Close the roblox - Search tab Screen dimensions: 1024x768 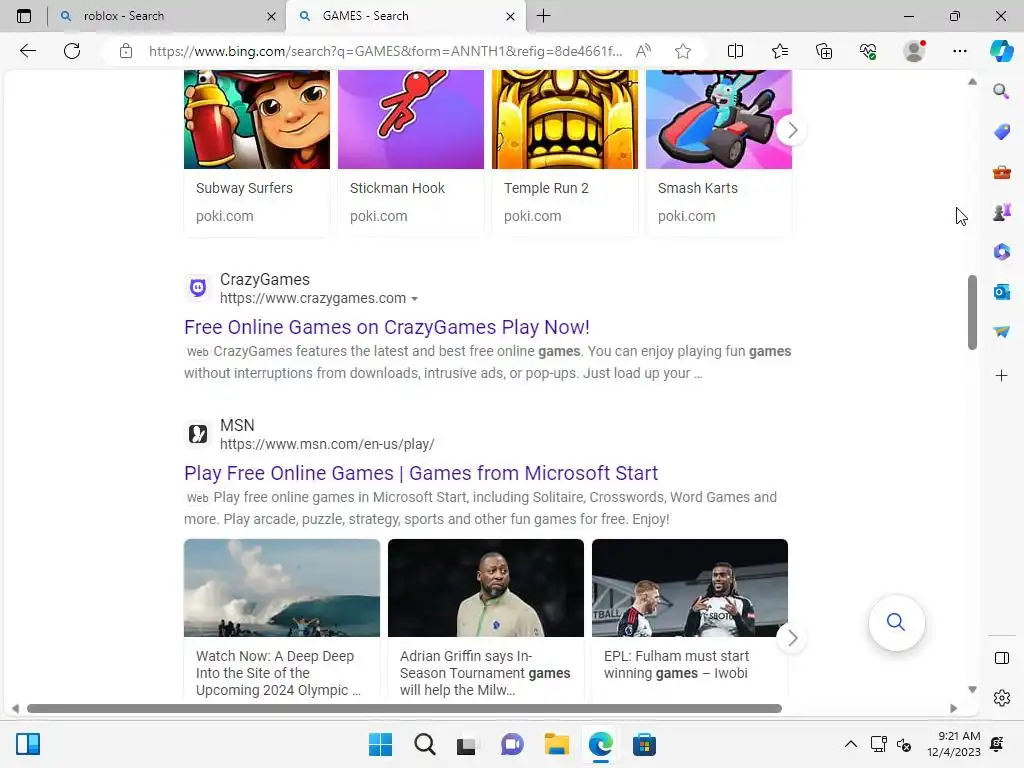pos(272,16)
